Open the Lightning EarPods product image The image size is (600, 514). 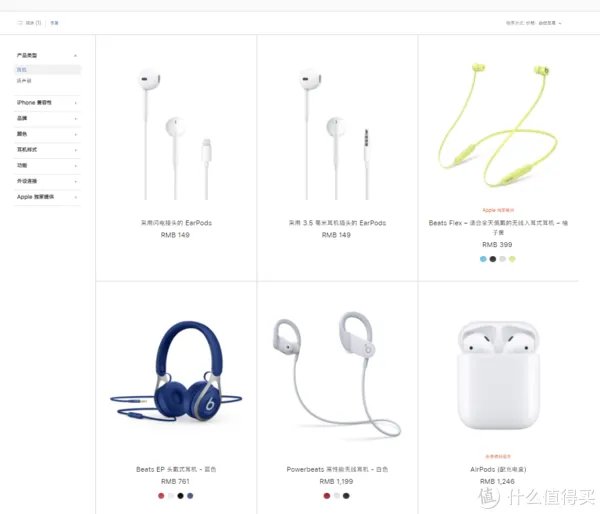point(176,134)
